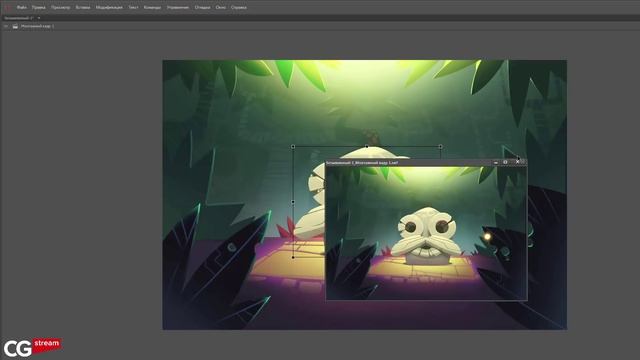Open the Отладка menu
The image size is (640, 360).
tap(202, 7)
